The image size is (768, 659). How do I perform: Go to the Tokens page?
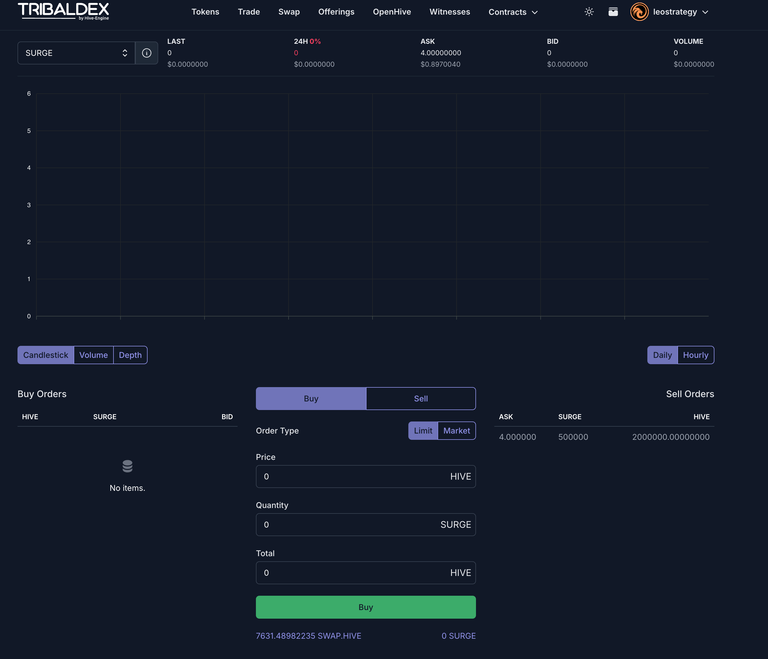(205, 12)
